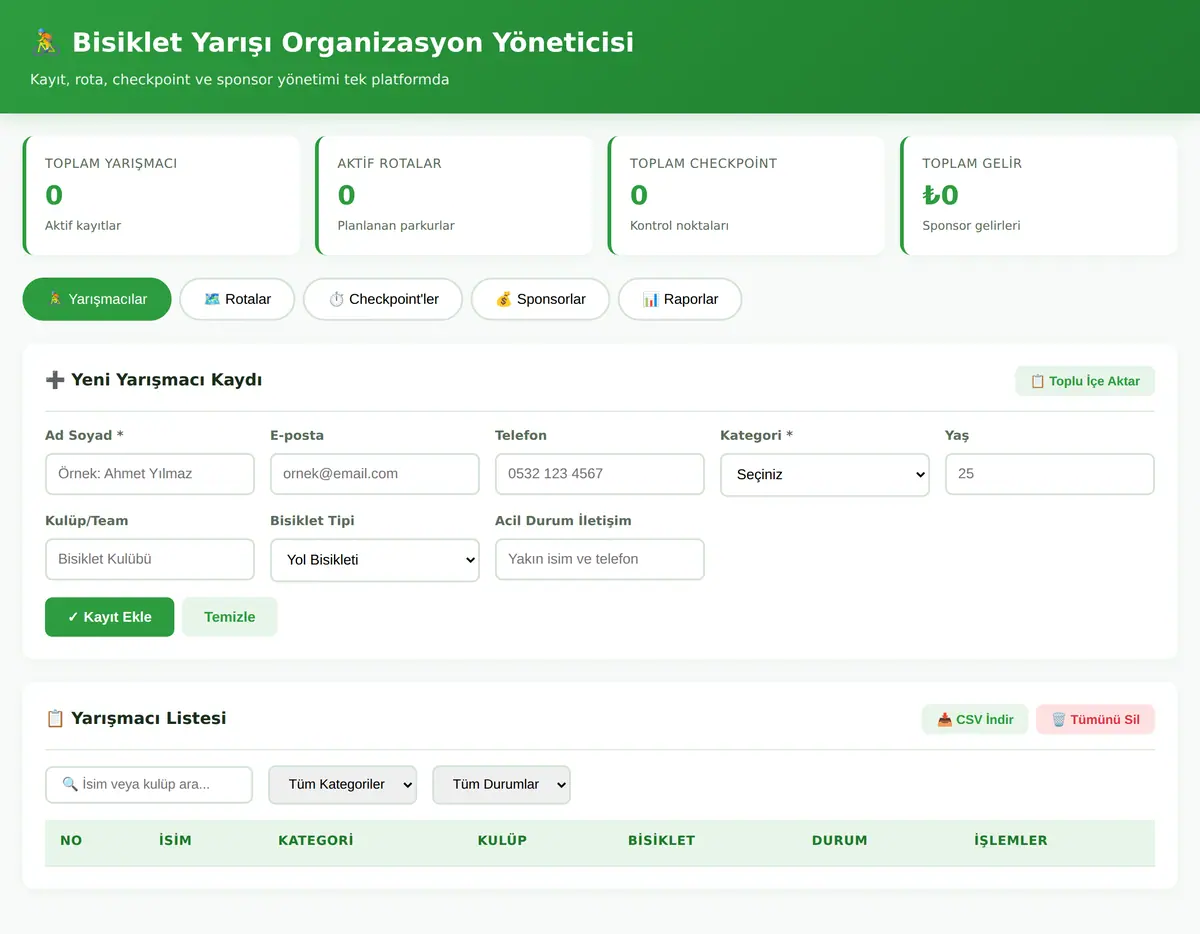Screen dimensions: 1200x934
Task: Click into the E-posta field
Action: coord(375,474)
